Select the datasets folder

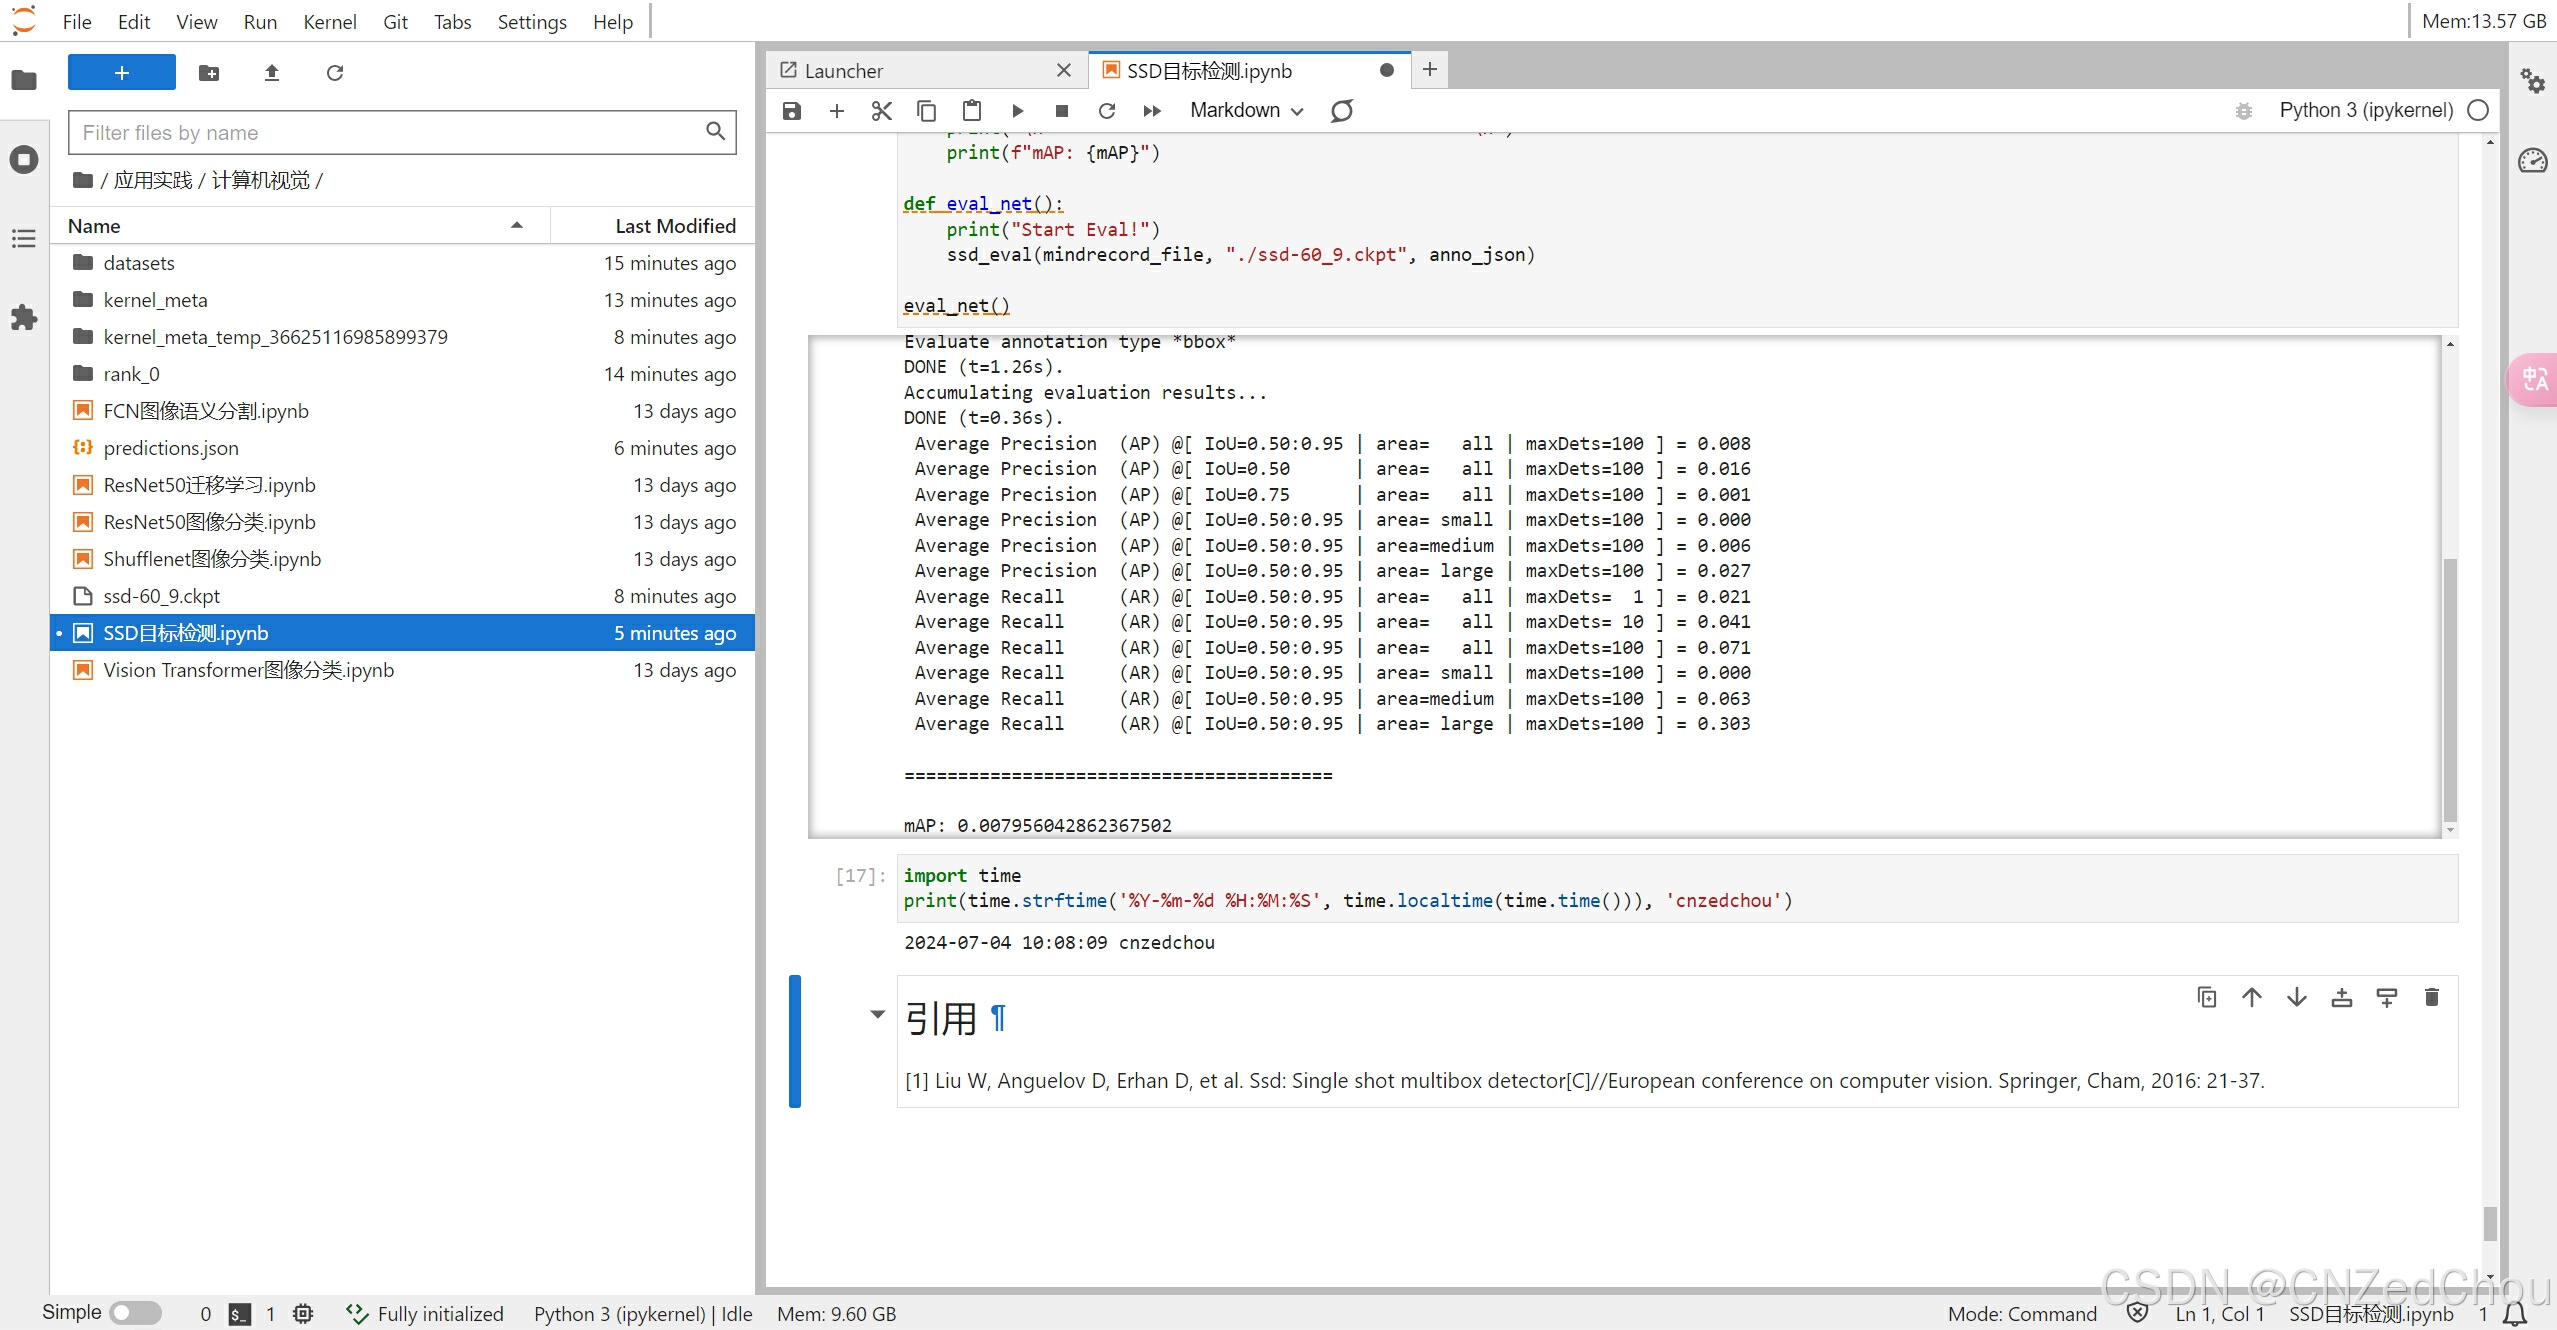pos(402,263)
